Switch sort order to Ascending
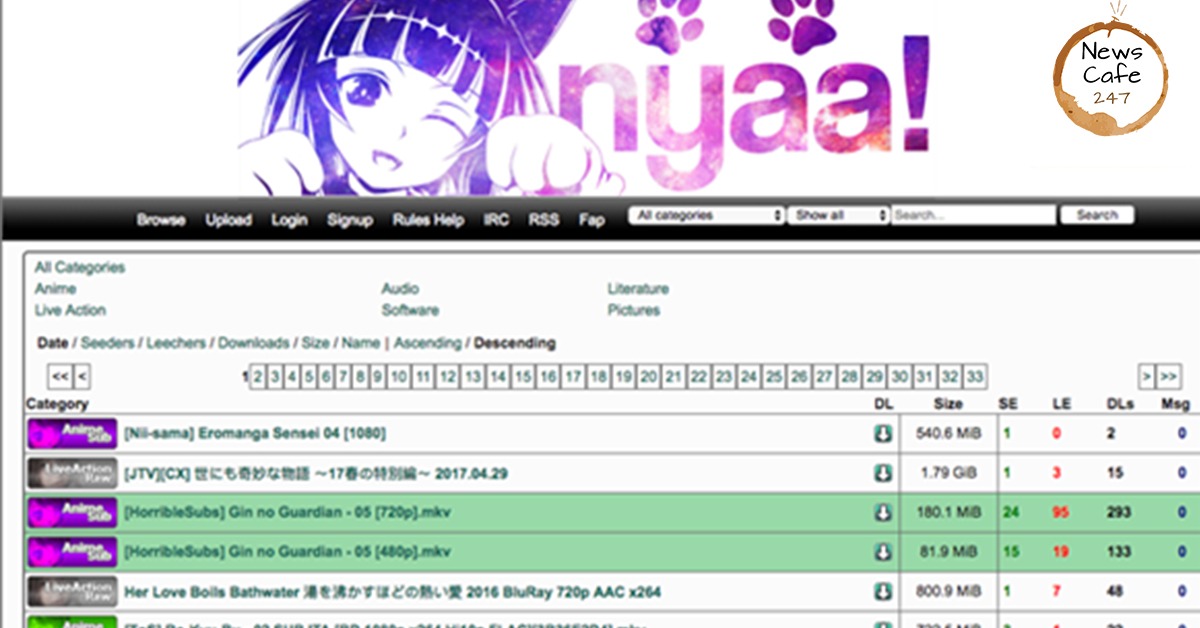The image size is (1200, 628). [x=428, y=343]
